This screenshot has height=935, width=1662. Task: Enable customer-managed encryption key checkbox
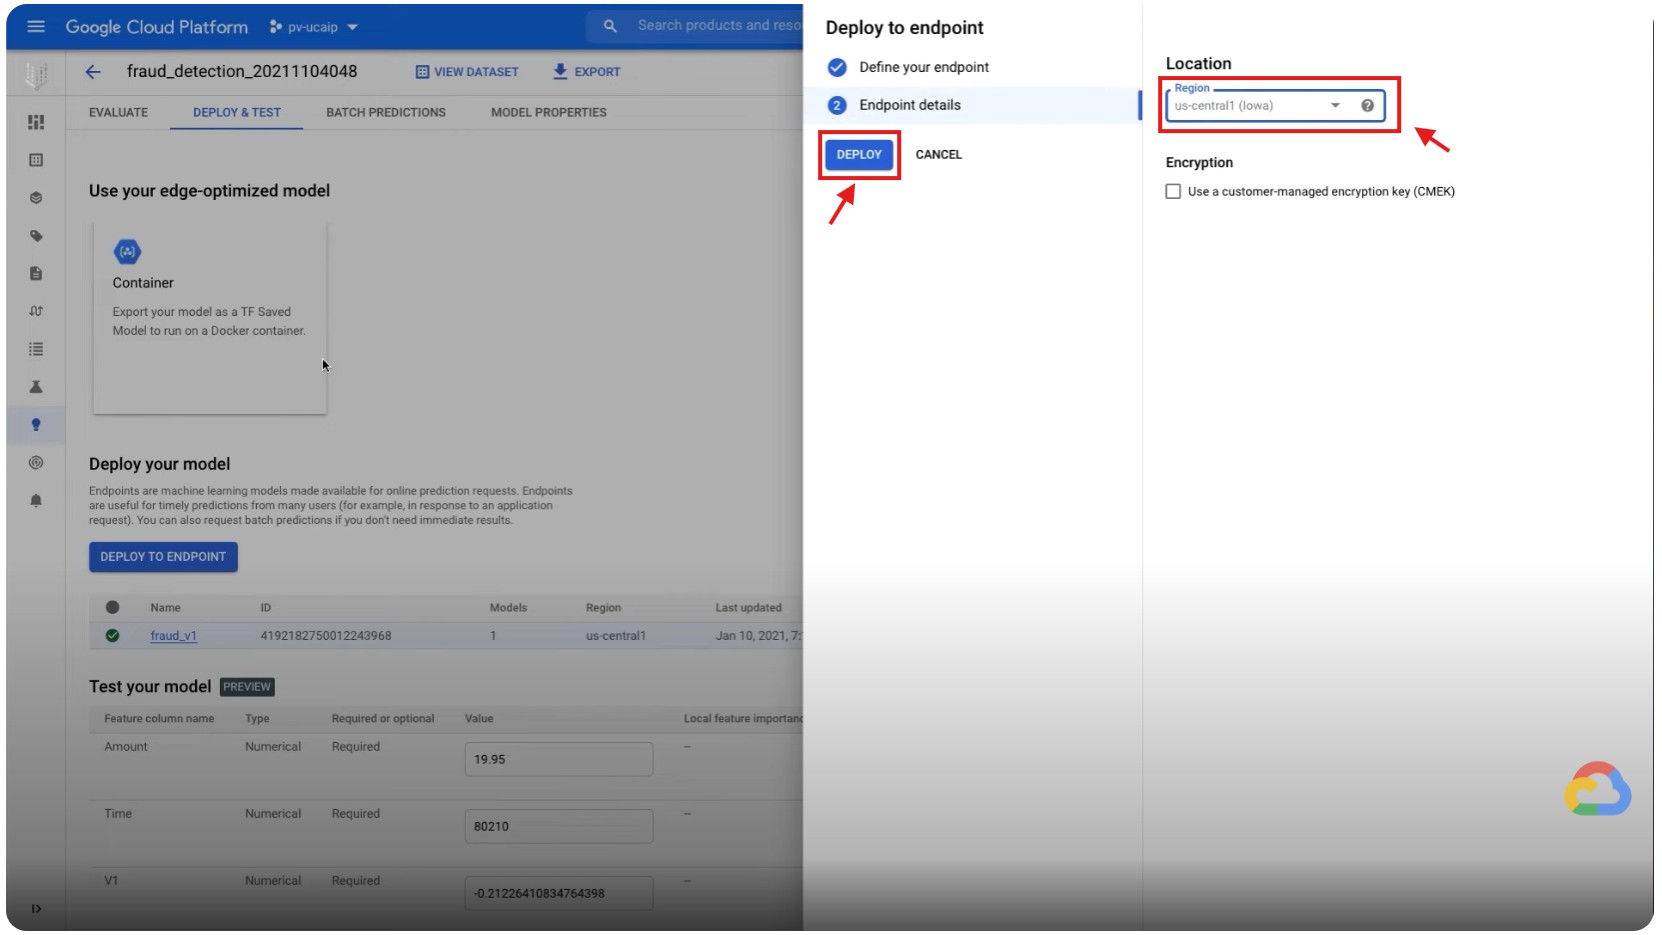click(x=1173, y=192)
